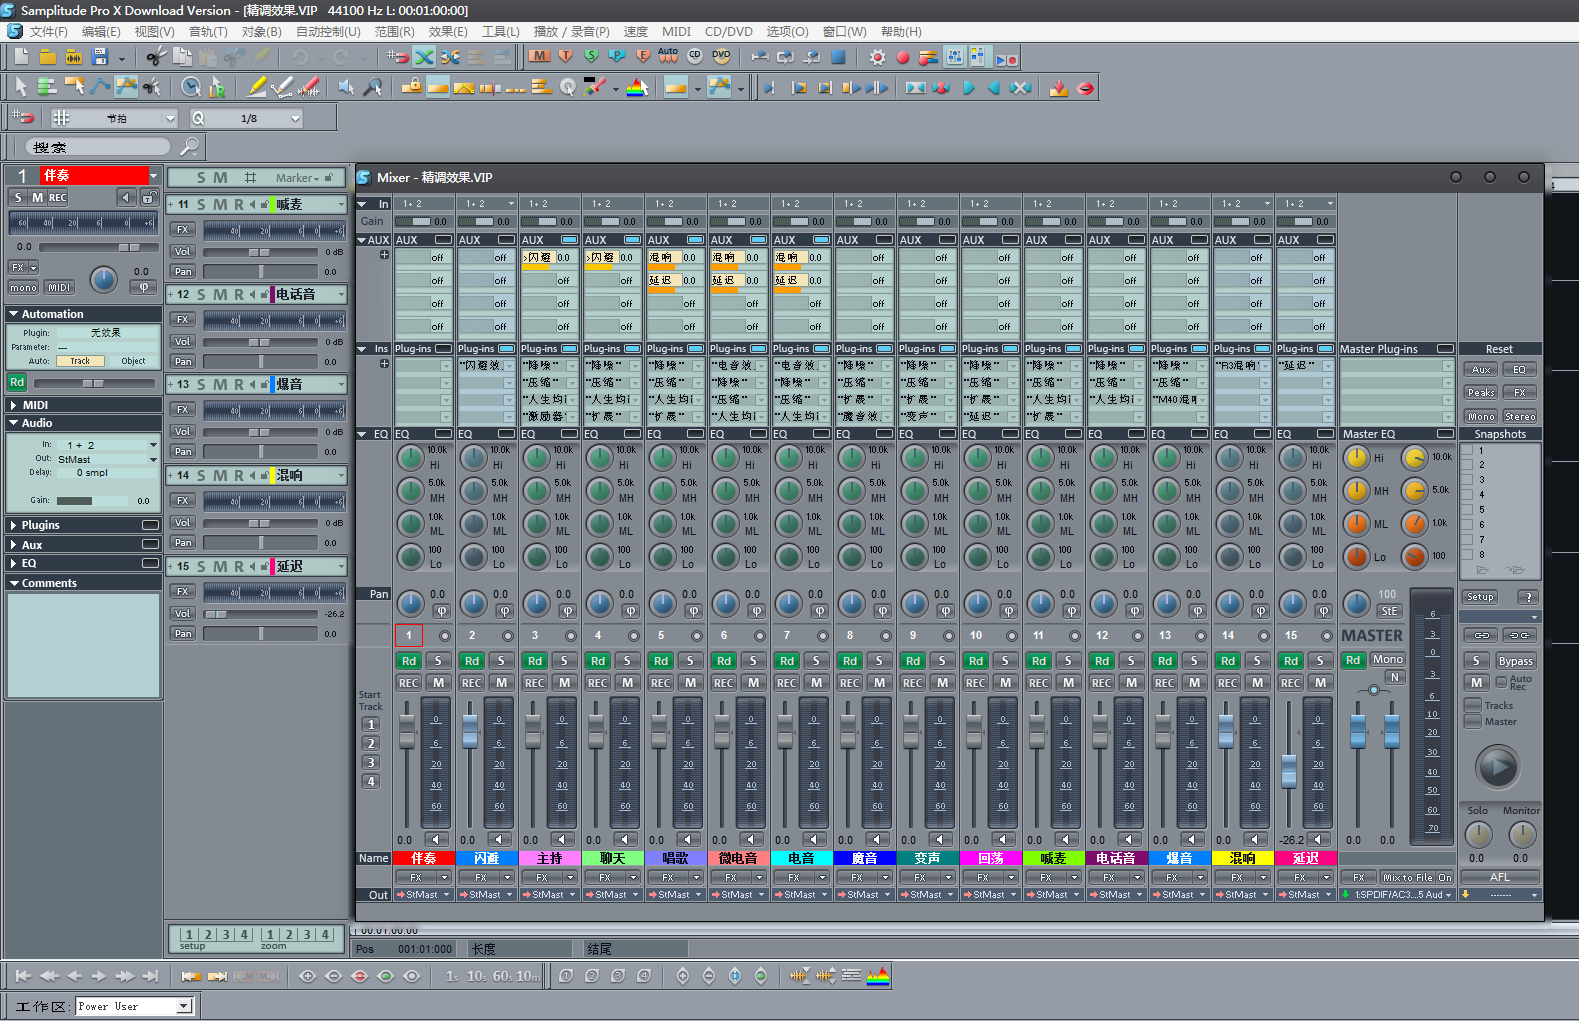
Task: Arm REC on mixer channel 8 魔音
Action: [850, 683]
